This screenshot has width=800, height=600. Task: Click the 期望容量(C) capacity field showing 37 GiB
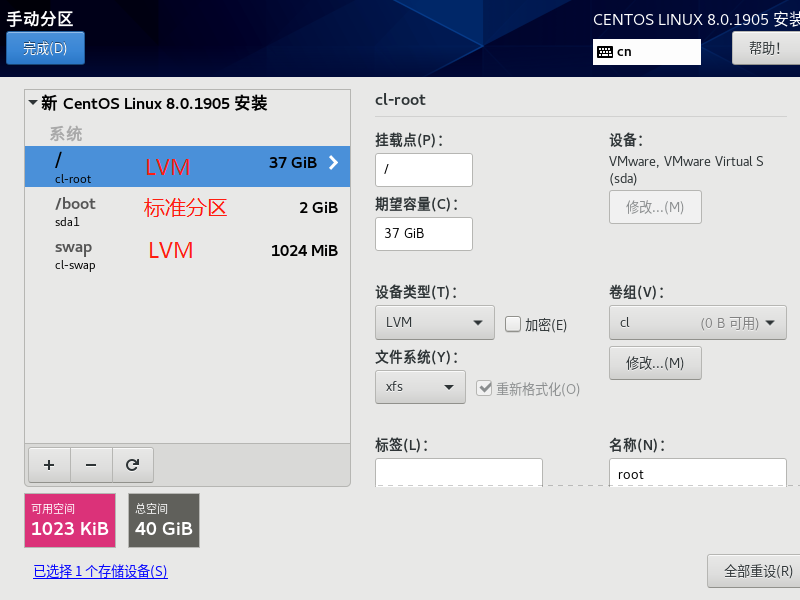click(424, 234)
